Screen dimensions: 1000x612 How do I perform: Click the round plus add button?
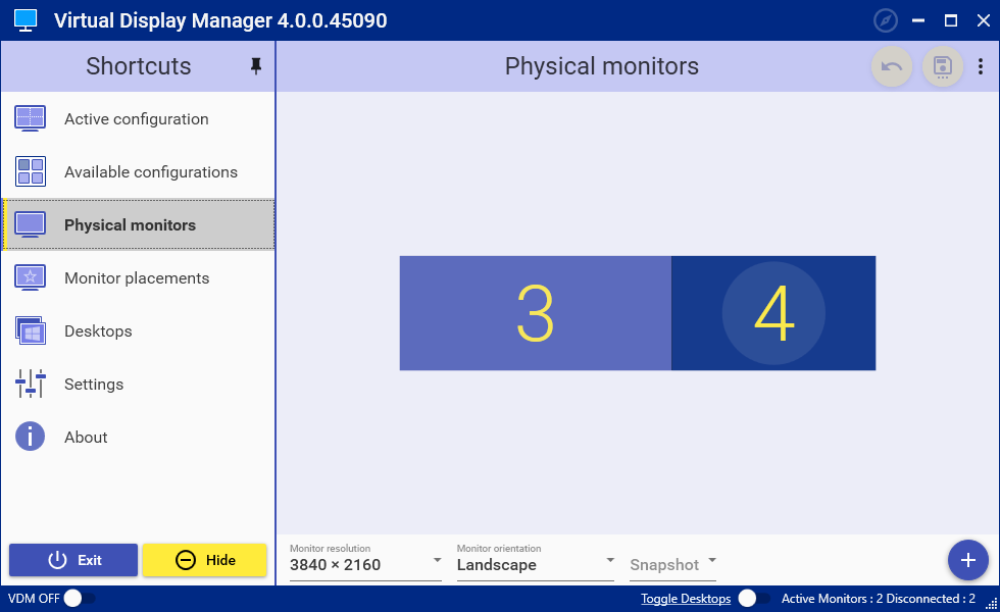coord(968,560)
